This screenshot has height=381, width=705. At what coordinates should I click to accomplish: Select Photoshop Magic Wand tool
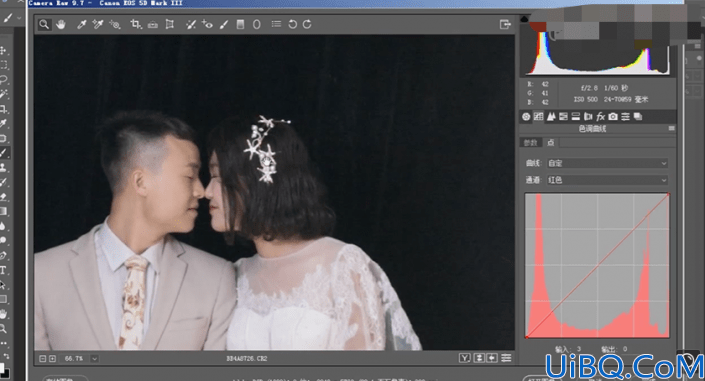(x=4, y=94)
